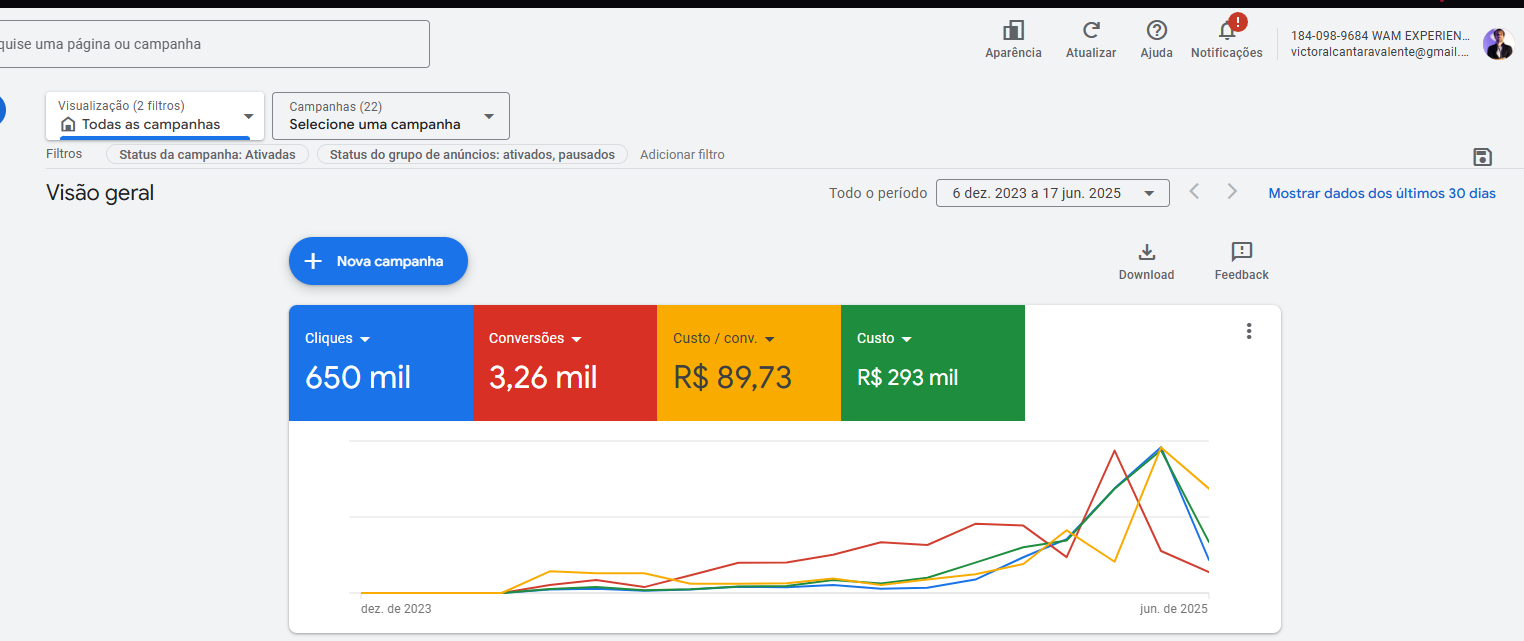Image resolution: width=1524 pixels, height=641 pixels.
Task: Click the Download icon
Action: tap(1146, 252)
